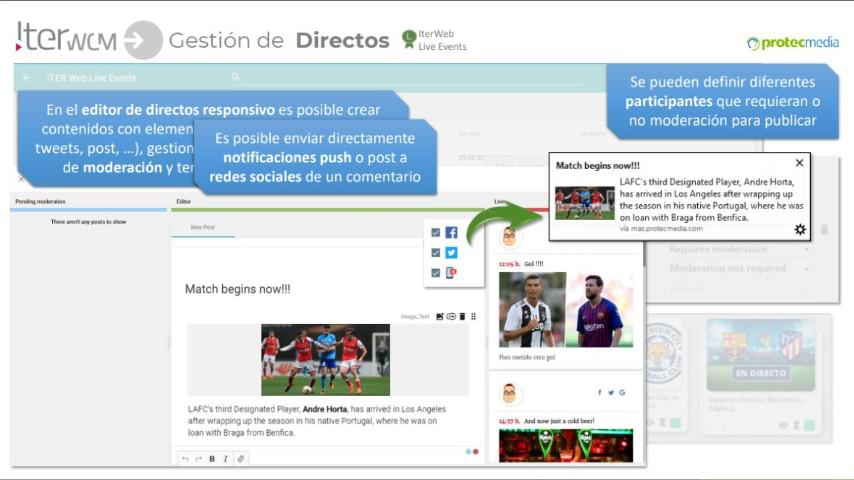Click the search magnifier icon in the top bar
854x480 pixels.
tap(235, 77)
